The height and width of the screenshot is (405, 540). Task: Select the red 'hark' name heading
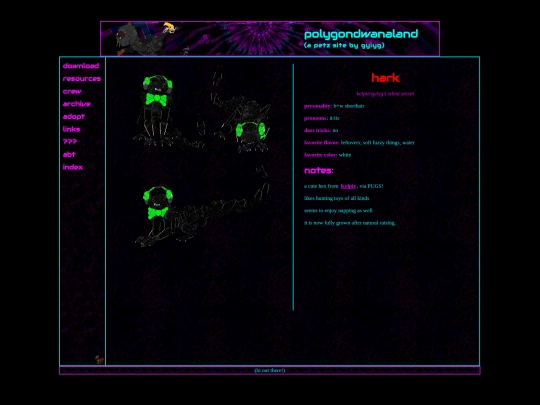tap(385, 78)
